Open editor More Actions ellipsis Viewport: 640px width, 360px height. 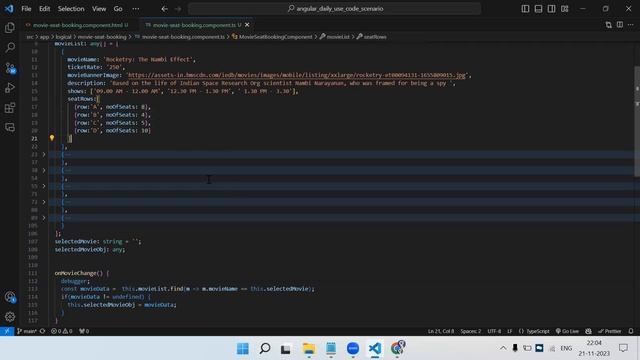(631, 25)
